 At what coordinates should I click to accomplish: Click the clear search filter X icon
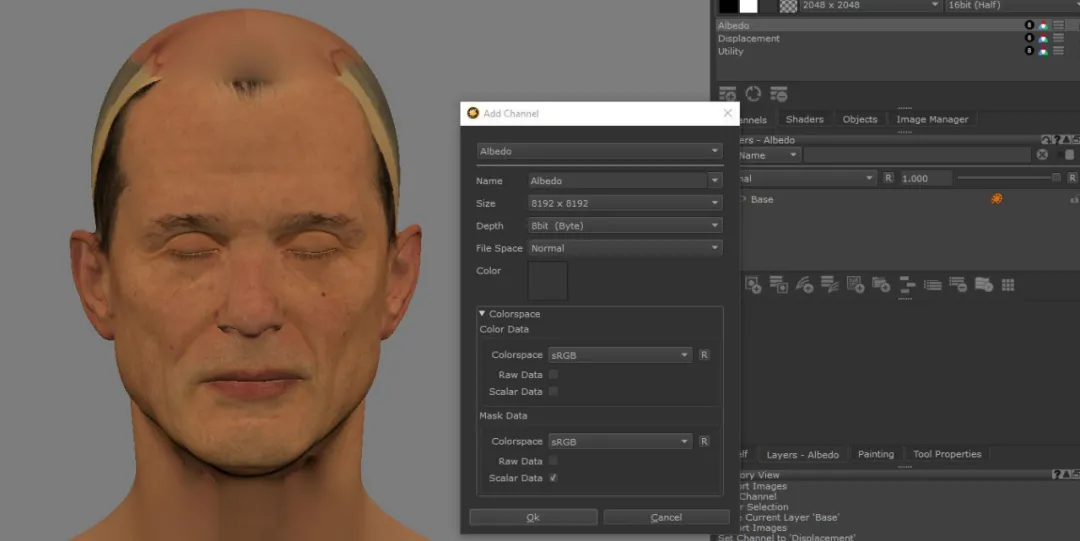(x=1042, y=155)
